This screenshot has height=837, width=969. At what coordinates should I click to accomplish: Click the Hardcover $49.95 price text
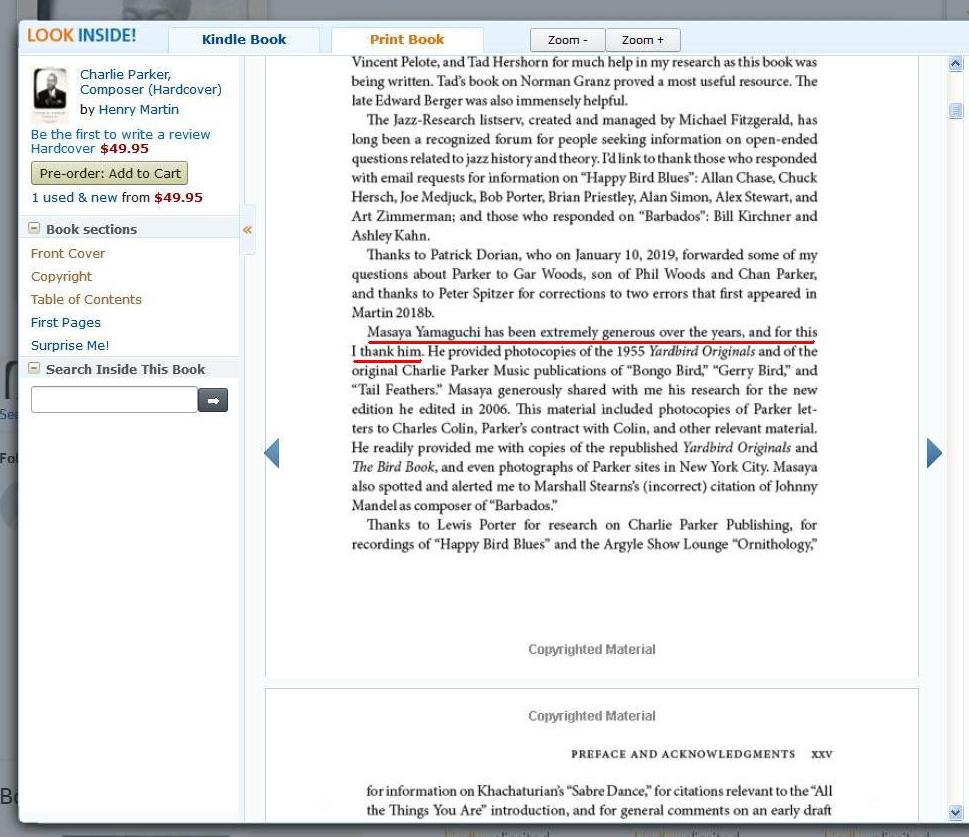tap(90, 148)
